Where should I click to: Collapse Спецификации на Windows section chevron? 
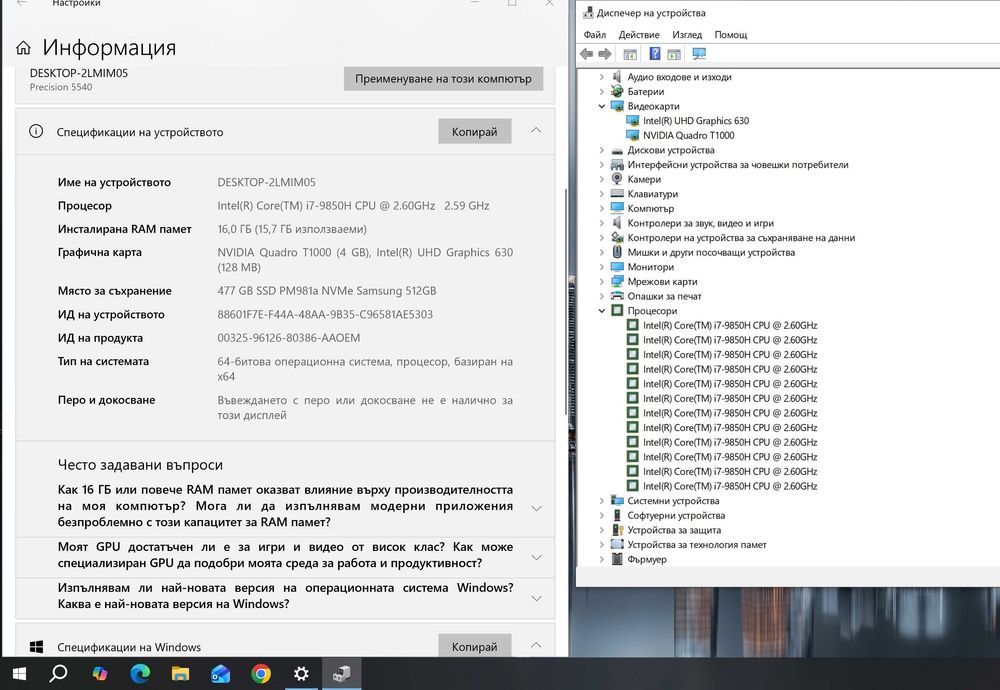[536, 645]
